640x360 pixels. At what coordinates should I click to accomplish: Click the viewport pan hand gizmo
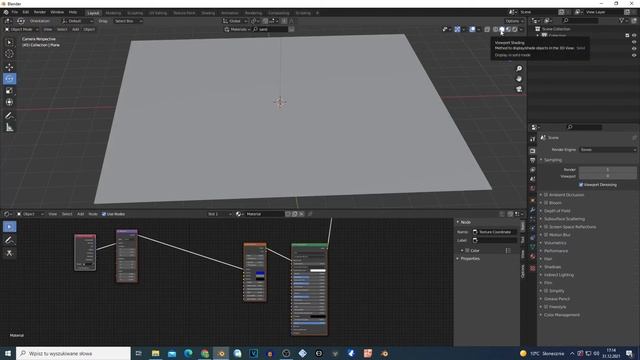519,79
